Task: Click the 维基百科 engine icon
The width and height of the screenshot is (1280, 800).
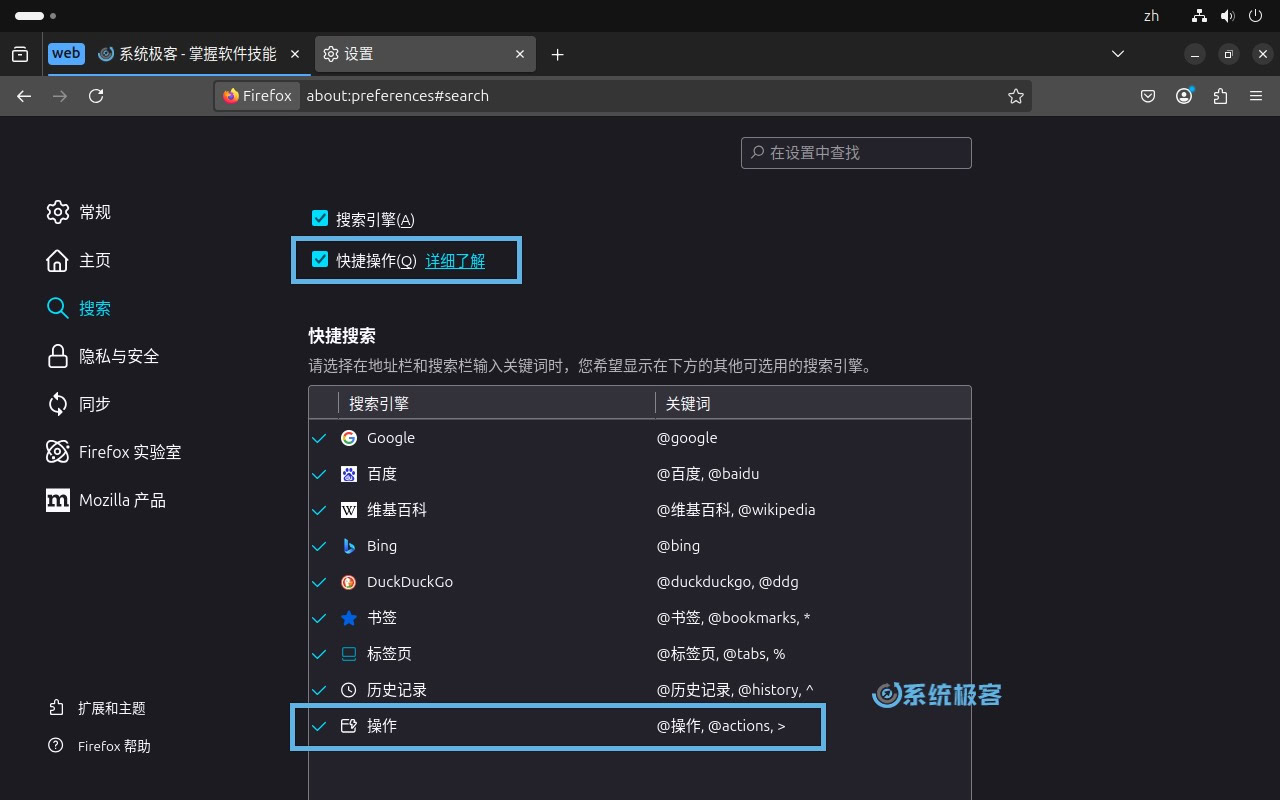Action: coord(349,510)
